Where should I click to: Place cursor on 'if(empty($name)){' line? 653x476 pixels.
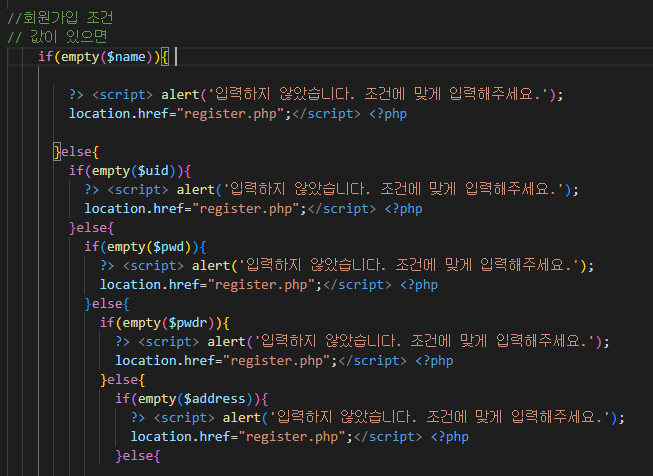(103, 57)
